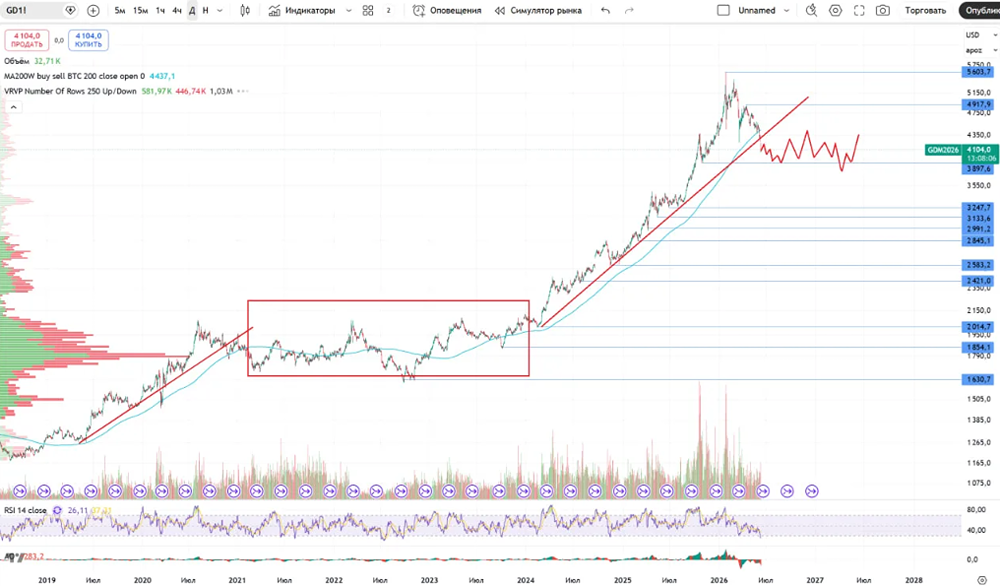Switch to the 1ч timeframe
This screenshot has width=1000, height=586.
[x=160, y=10]
